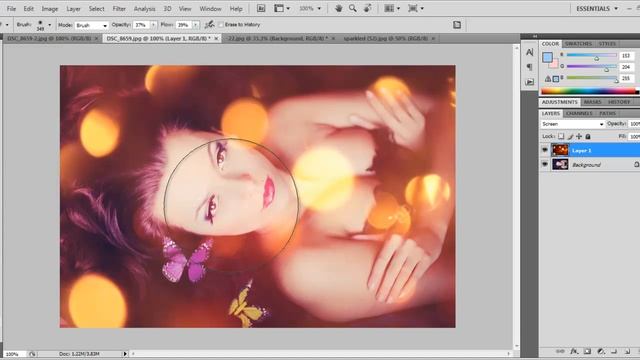Toggle lock transparent pixels
The image size is (640, 360).
(561, 136)
